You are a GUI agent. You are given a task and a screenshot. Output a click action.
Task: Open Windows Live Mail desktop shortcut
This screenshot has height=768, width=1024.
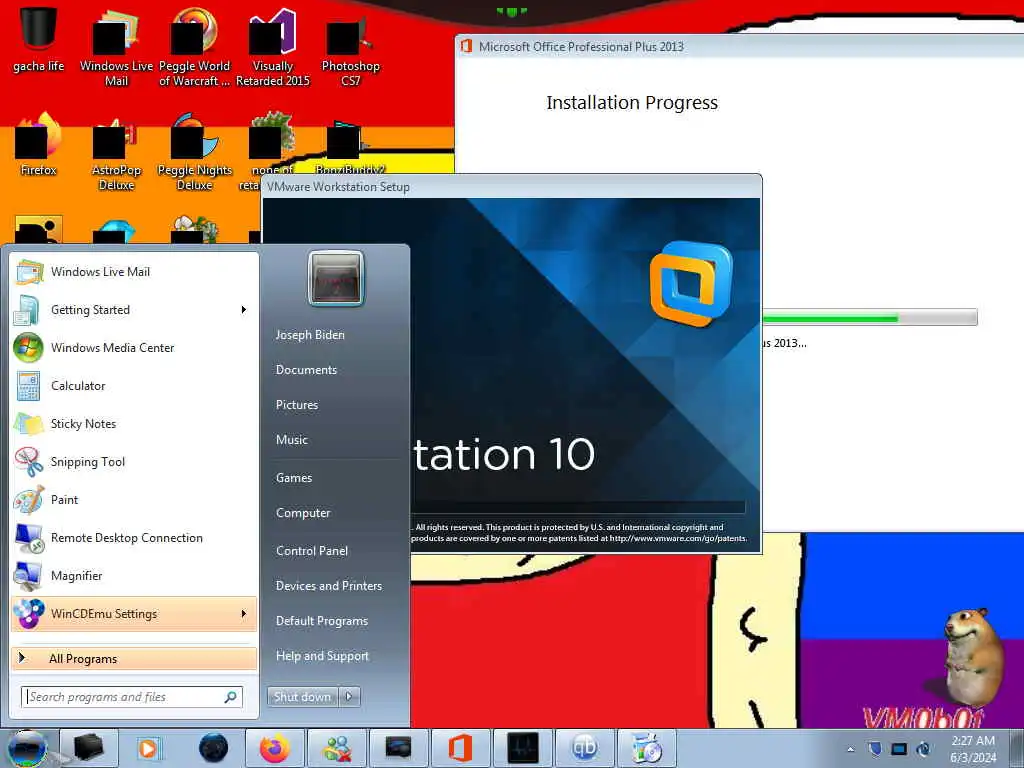click(x=116, y=47)
